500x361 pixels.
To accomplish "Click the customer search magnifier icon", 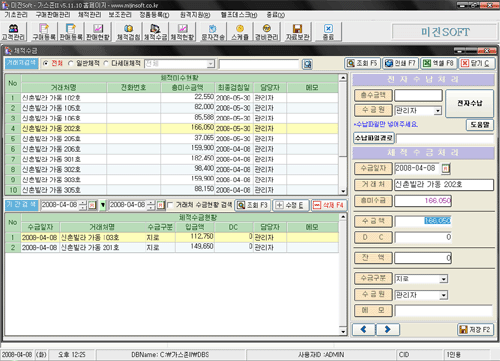I will coord(307,64).
